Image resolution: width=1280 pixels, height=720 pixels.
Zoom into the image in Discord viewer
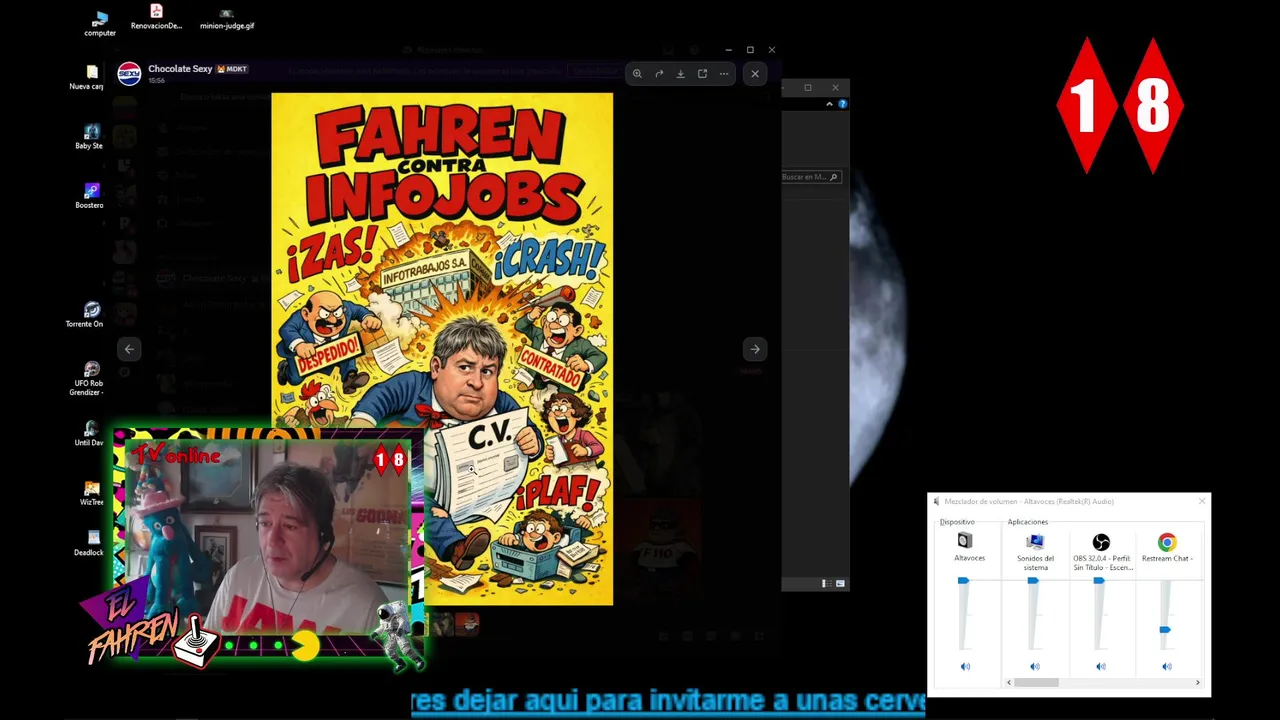(x=637, y=73)
